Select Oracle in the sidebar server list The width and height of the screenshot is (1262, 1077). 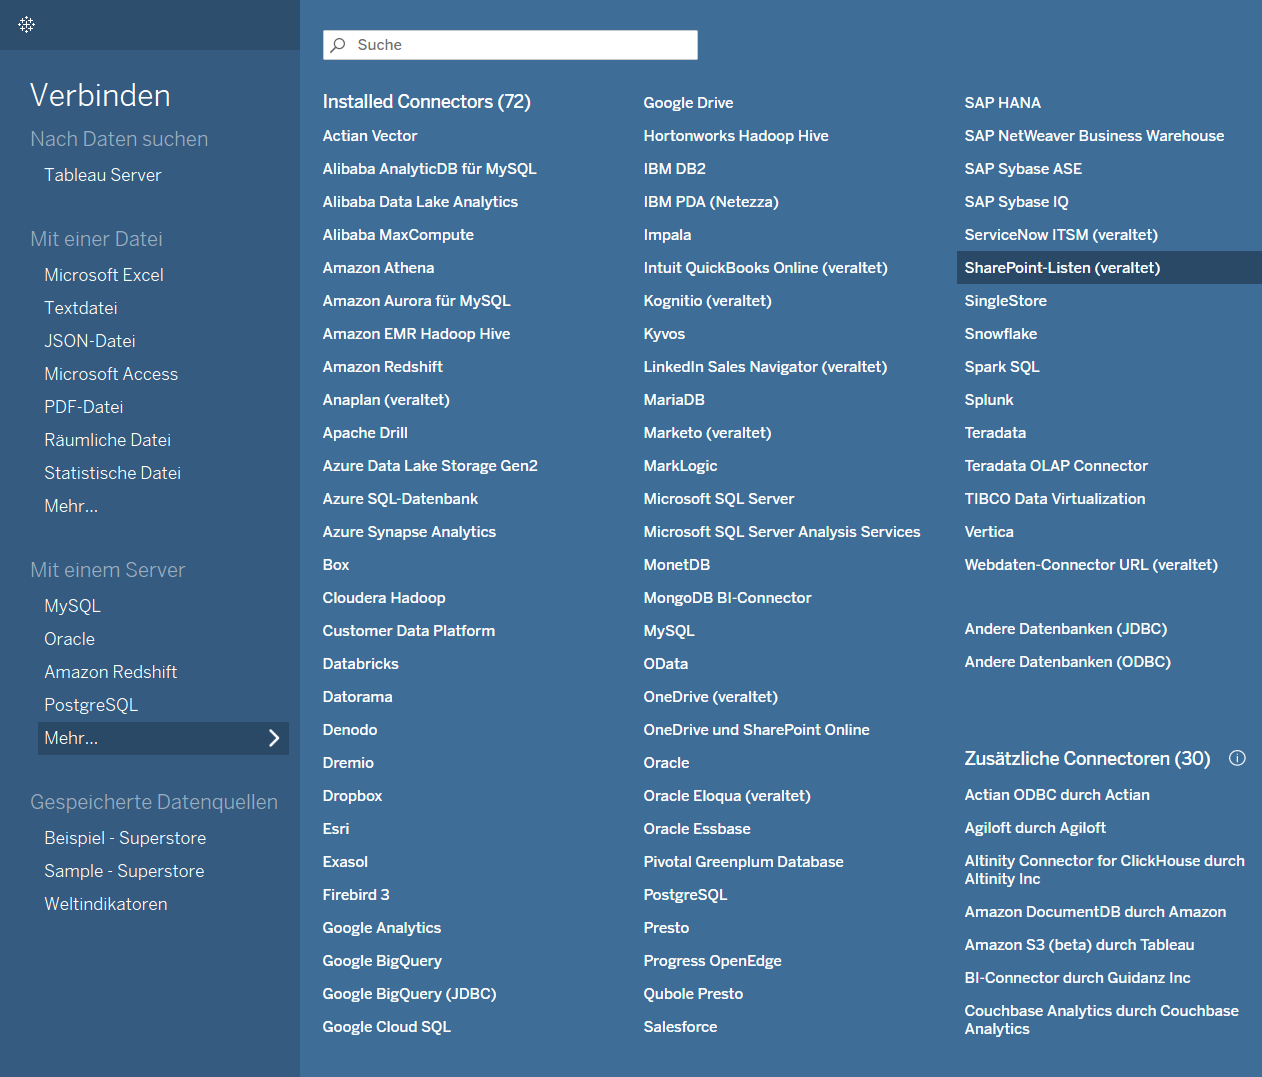(x=70, y=639)
